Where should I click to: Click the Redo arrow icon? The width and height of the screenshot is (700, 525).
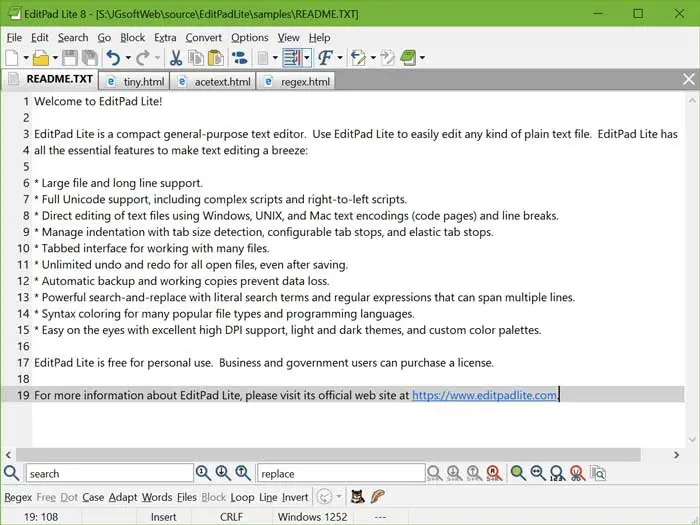(x=142, y=58)
